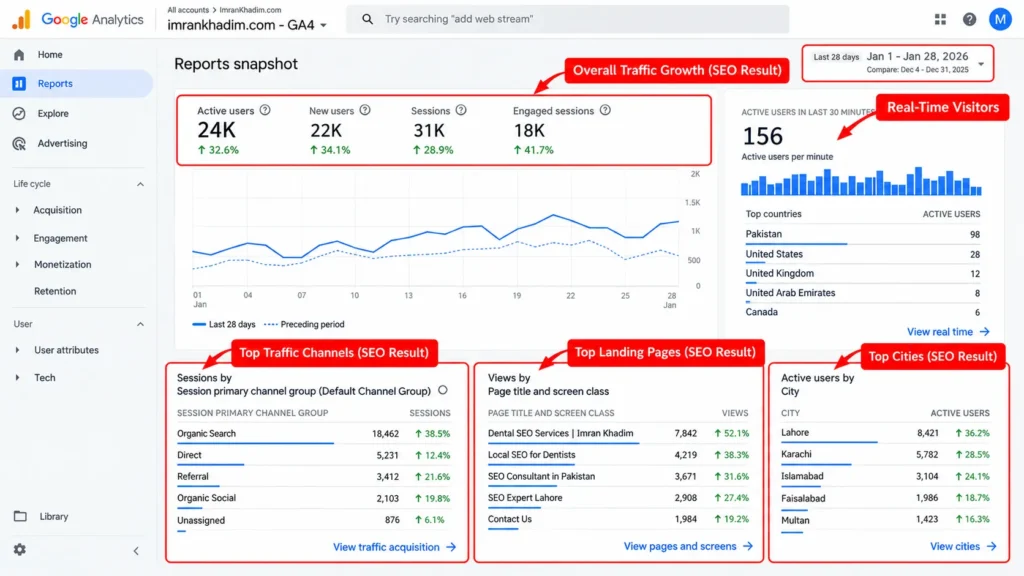Select the Engaged sessions 18K metric
1024x576 pixels.
(562, 131)
